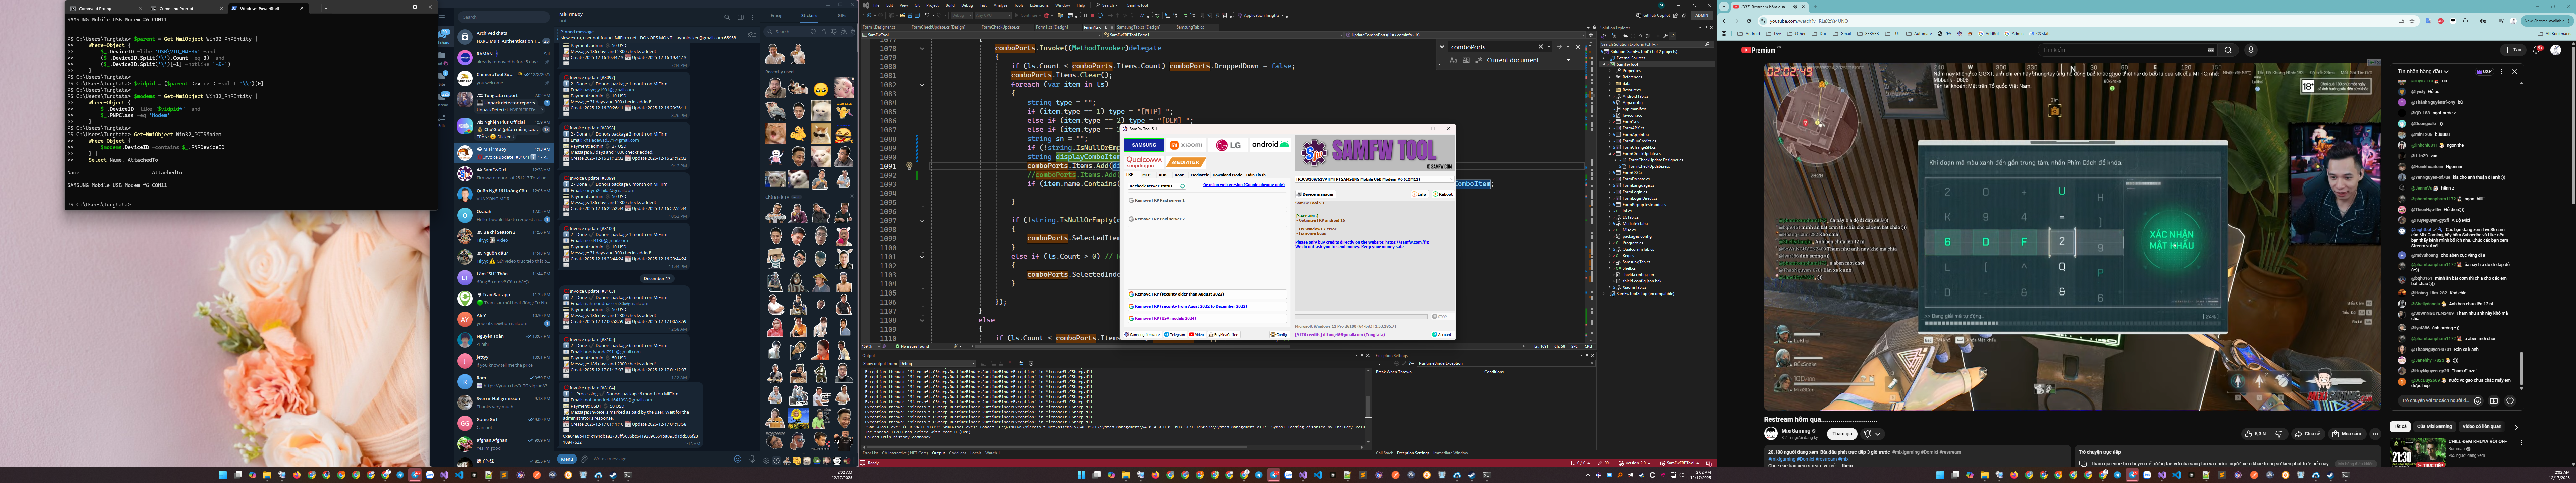The height and width of the screenshot is (483, 2576).
Task: Open the Odin Flash tab in SamFw Tool
Action: point(1256,175)
